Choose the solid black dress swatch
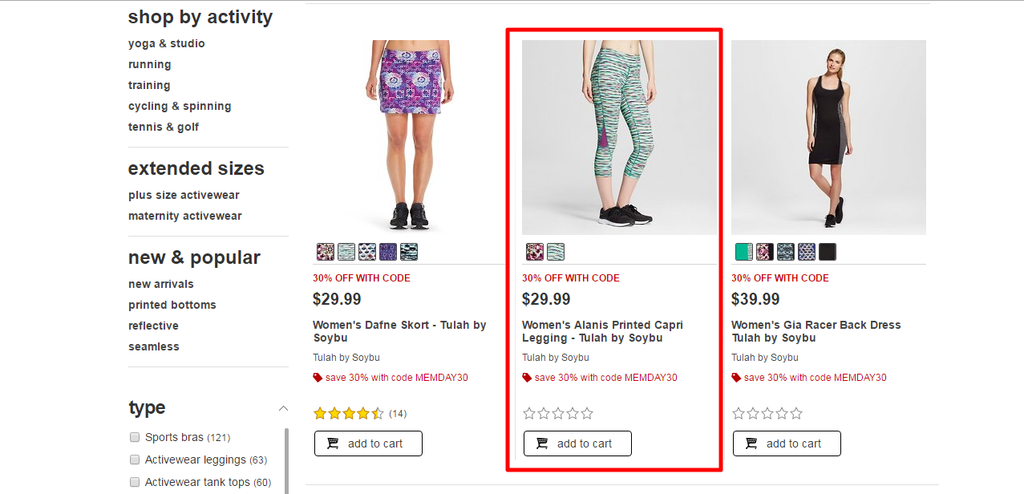The width and height of the screenshot is (1024, 494). coord(827,252)
